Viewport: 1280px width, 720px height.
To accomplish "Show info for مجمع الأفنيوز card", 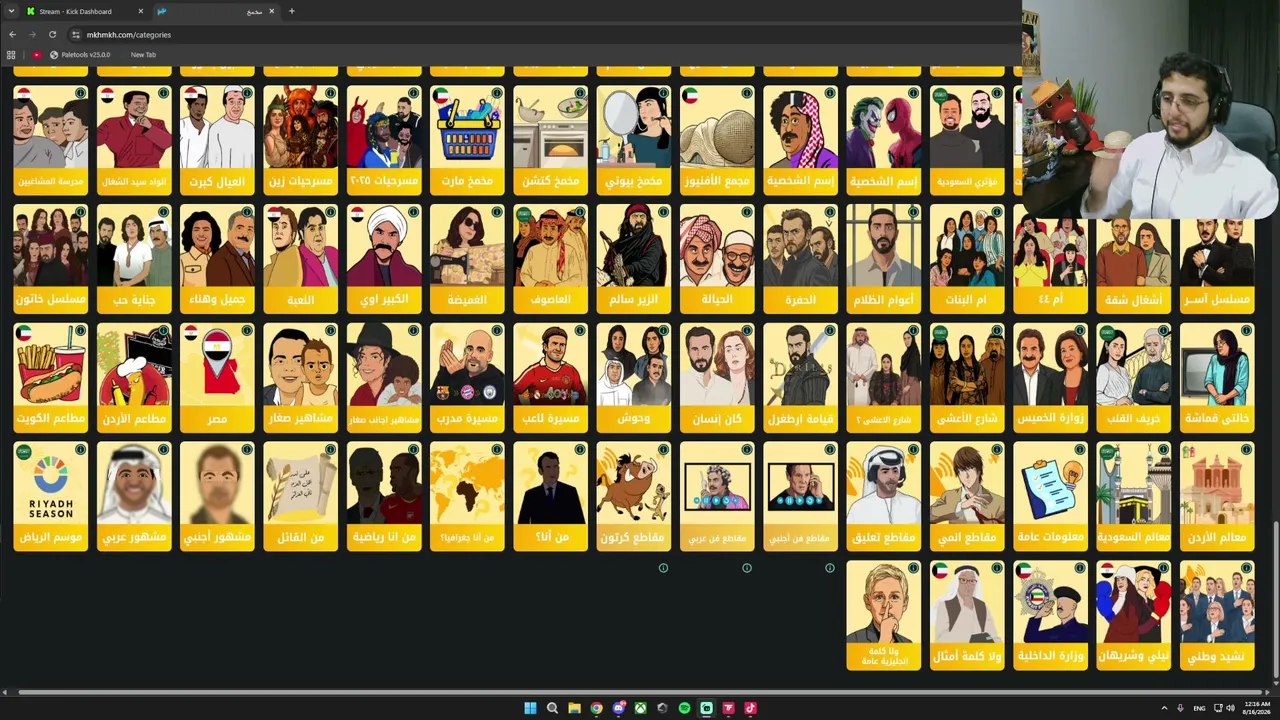I will coord(747,93).
